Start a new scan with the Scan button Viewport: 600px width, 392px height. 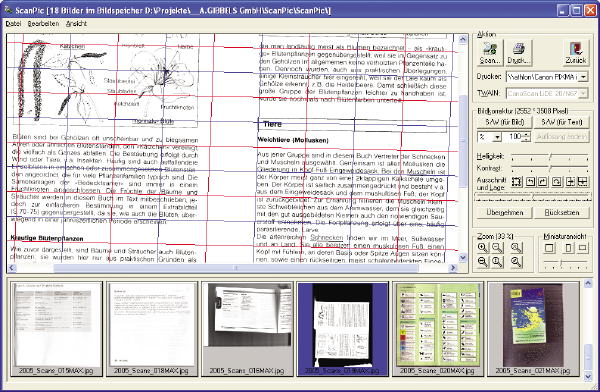[x=490, y=52]
